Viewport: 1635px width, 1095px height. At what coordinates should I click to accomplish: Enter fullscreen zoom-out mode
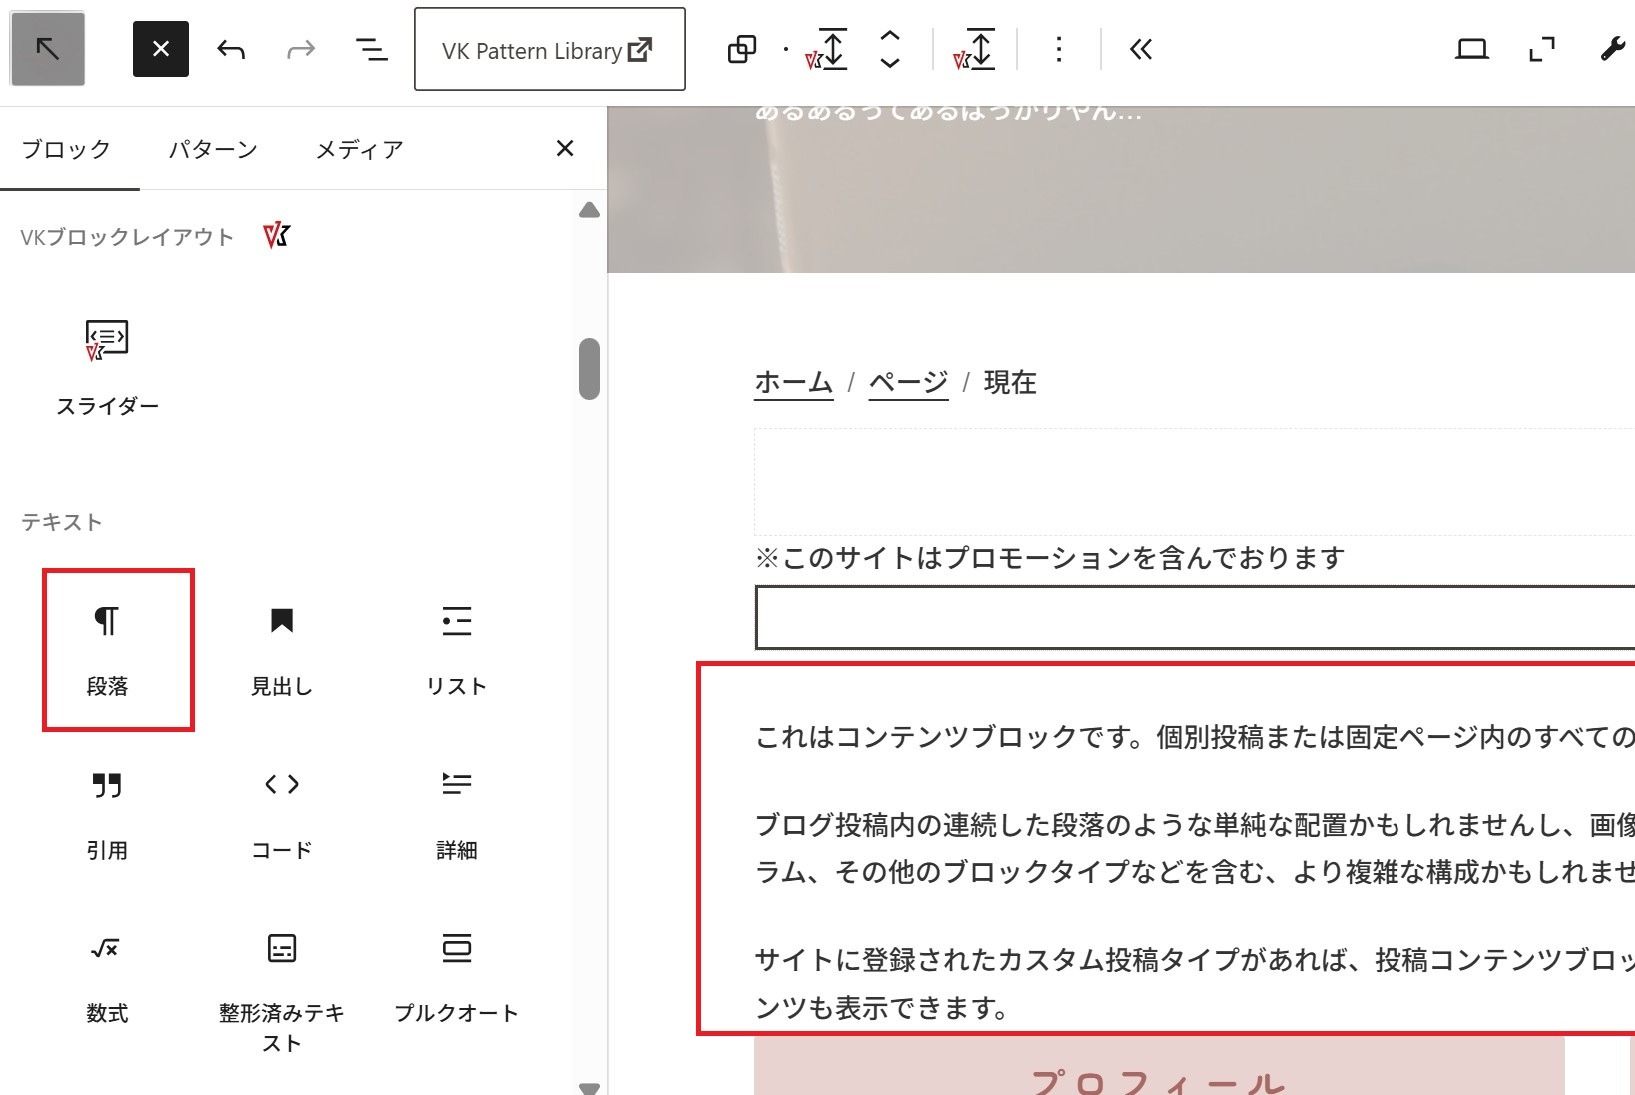[x=1542, y=49]
